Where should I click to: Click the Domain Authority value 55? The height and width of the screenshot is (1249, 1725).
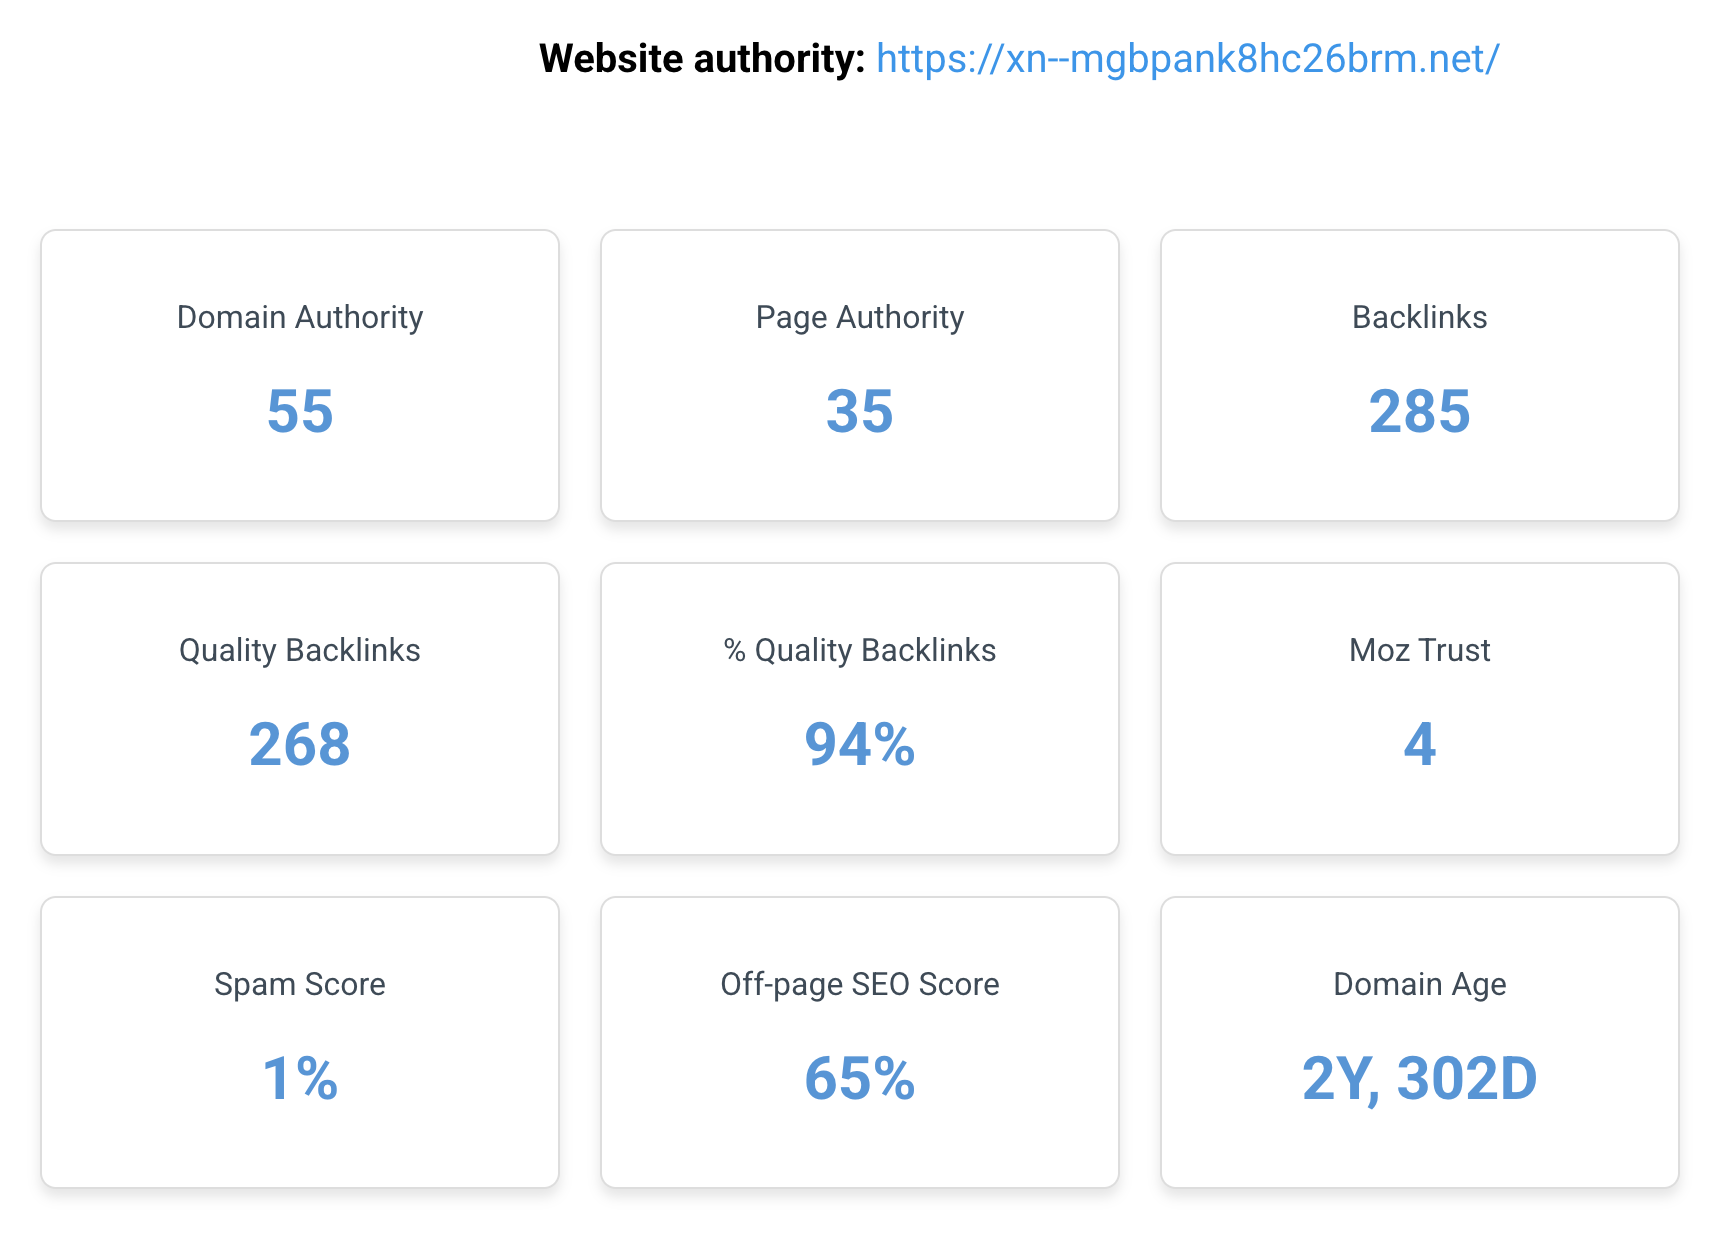(300, 411)
